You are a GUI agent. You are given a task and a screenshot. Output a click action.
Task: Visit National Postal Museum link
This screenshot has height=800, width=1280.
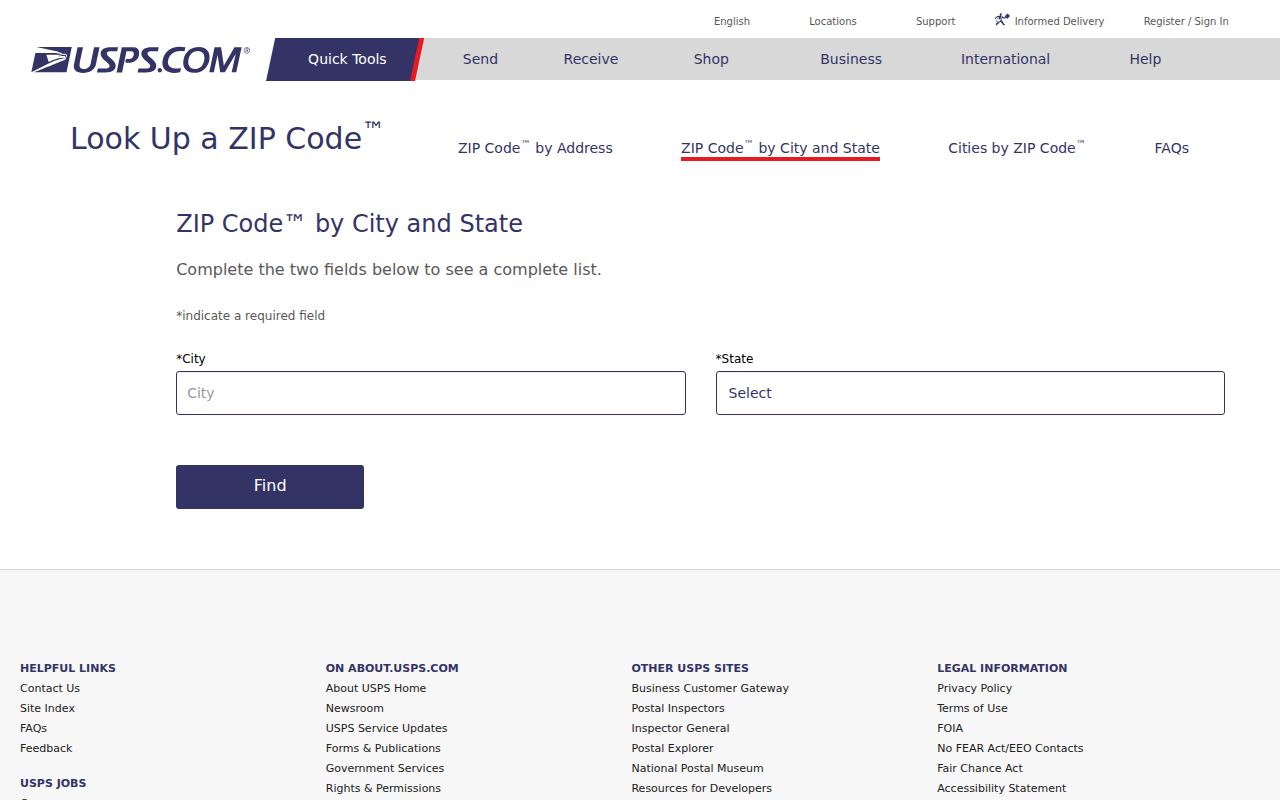point(698,768)
